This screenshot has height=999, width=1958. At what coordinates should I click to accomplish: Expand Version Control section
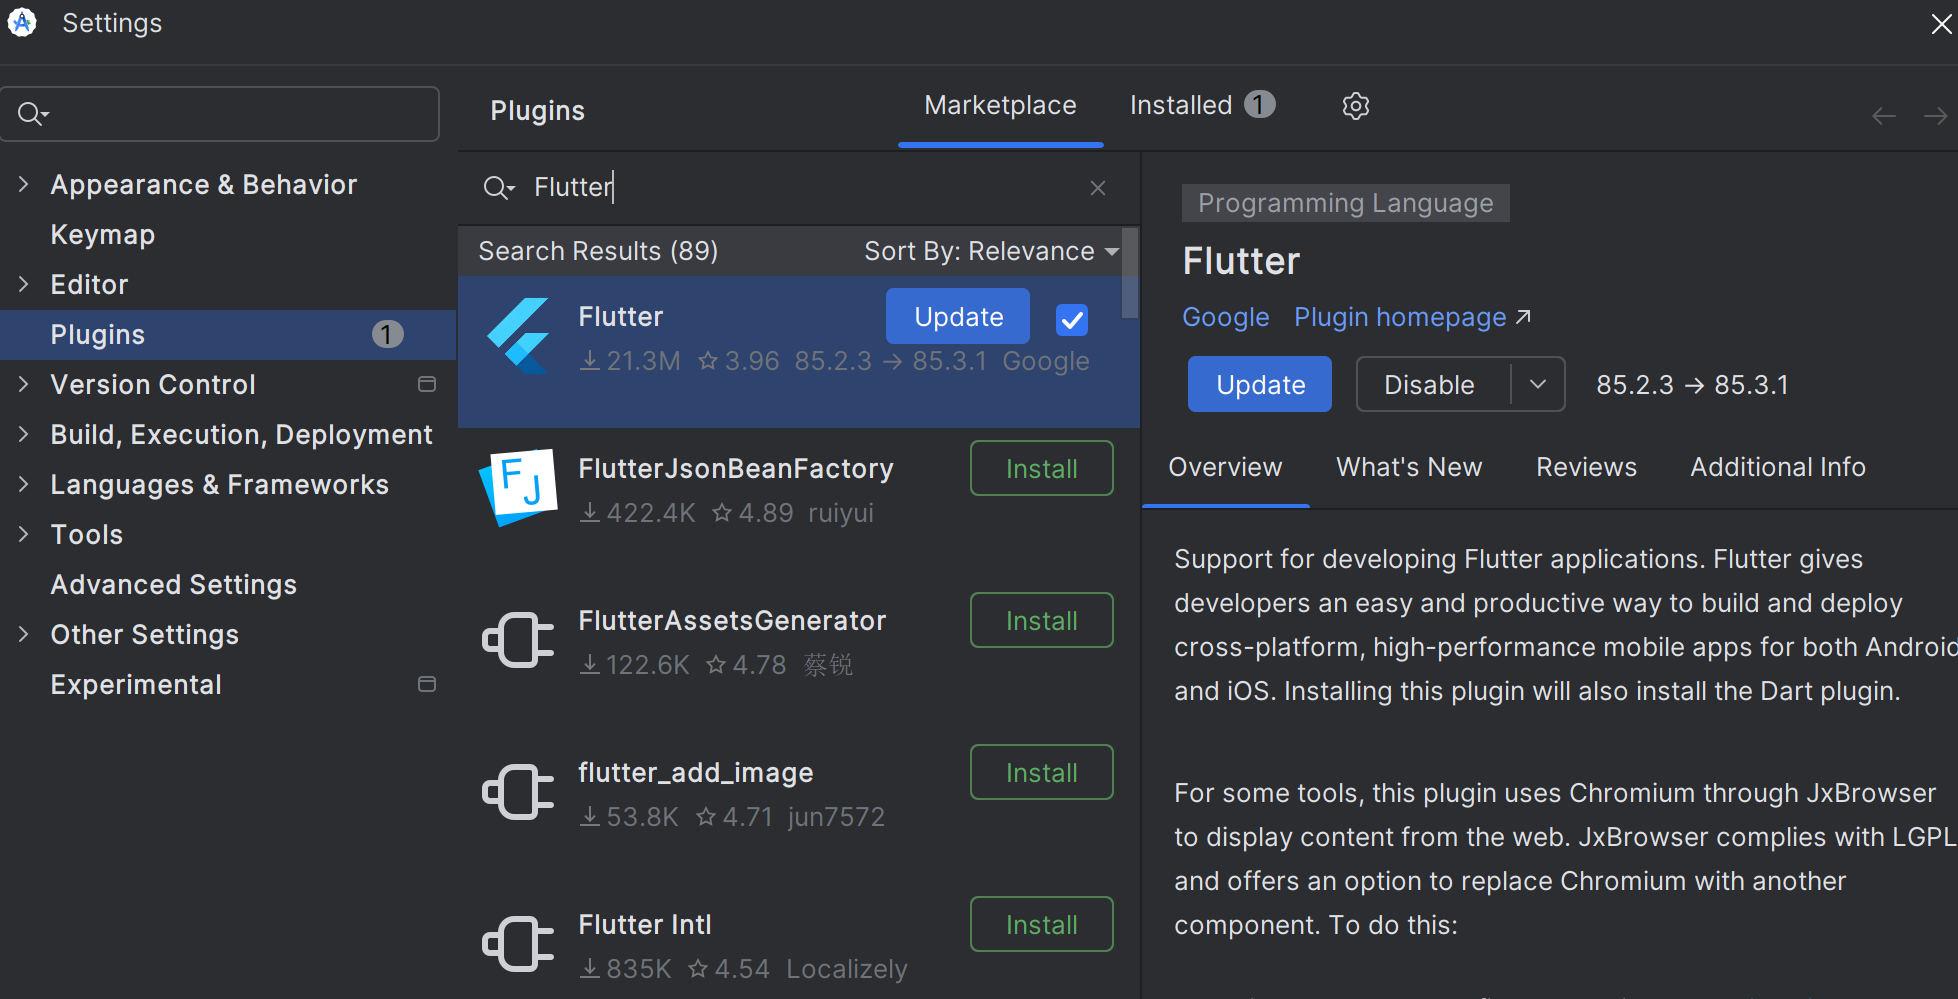(24, 384)
